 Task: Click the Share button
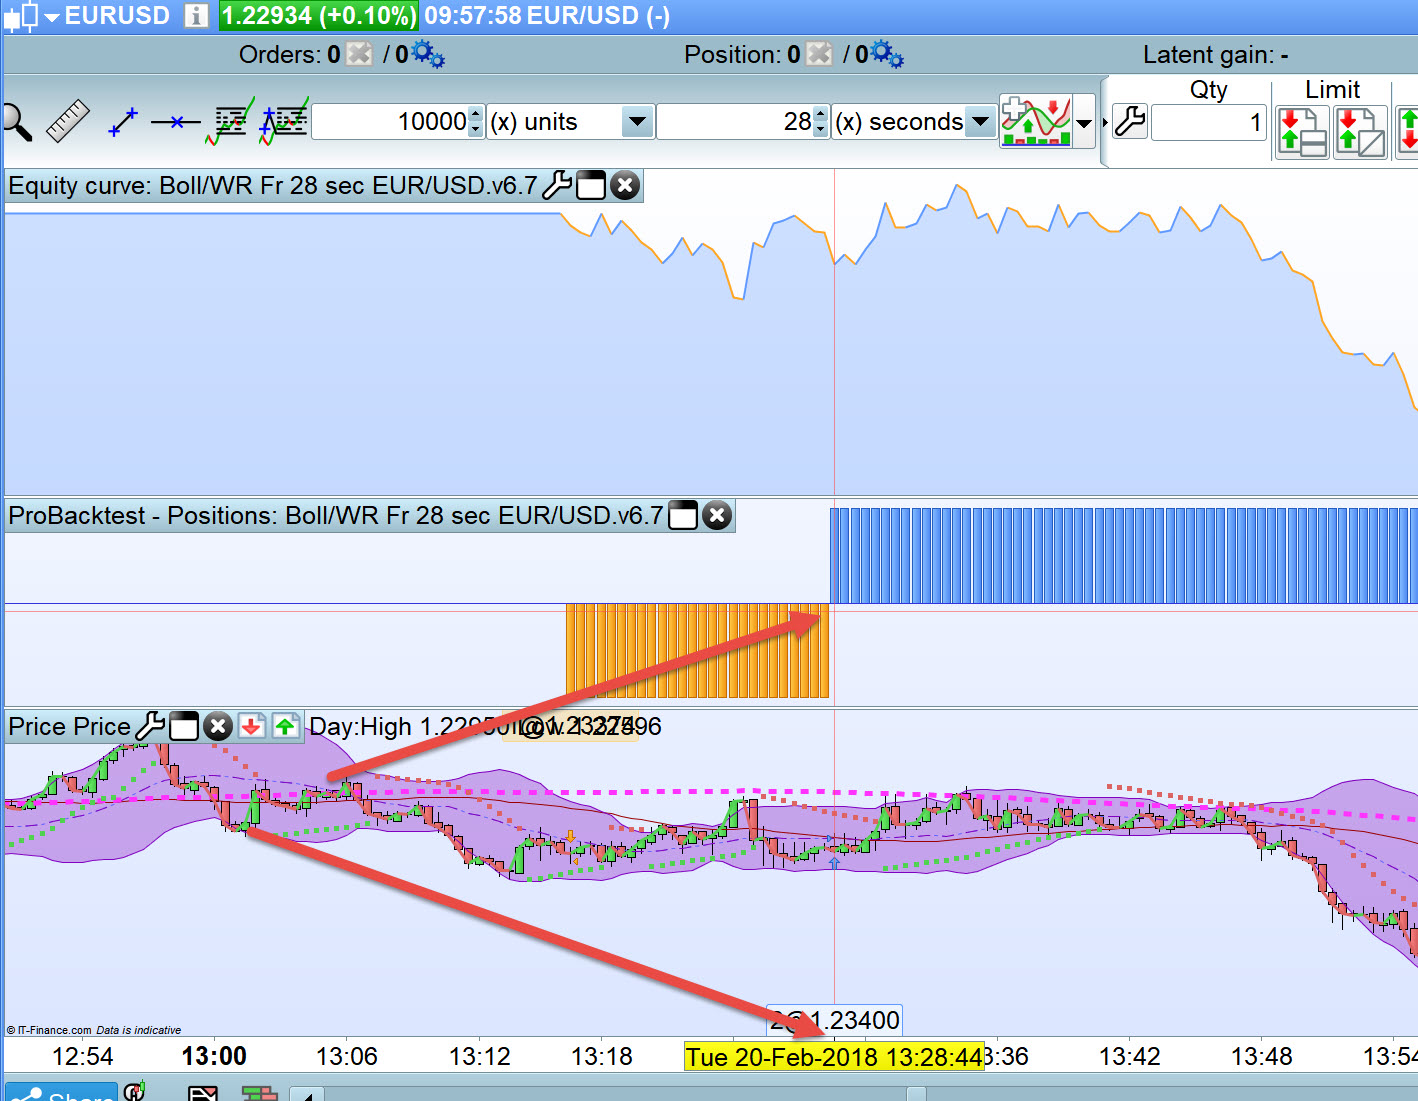[x=60, y=1092]
